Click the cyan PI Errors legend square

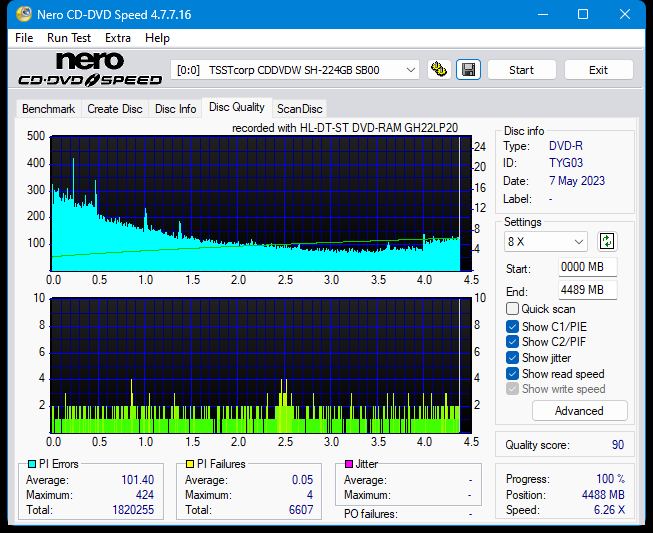pos(32,465)
